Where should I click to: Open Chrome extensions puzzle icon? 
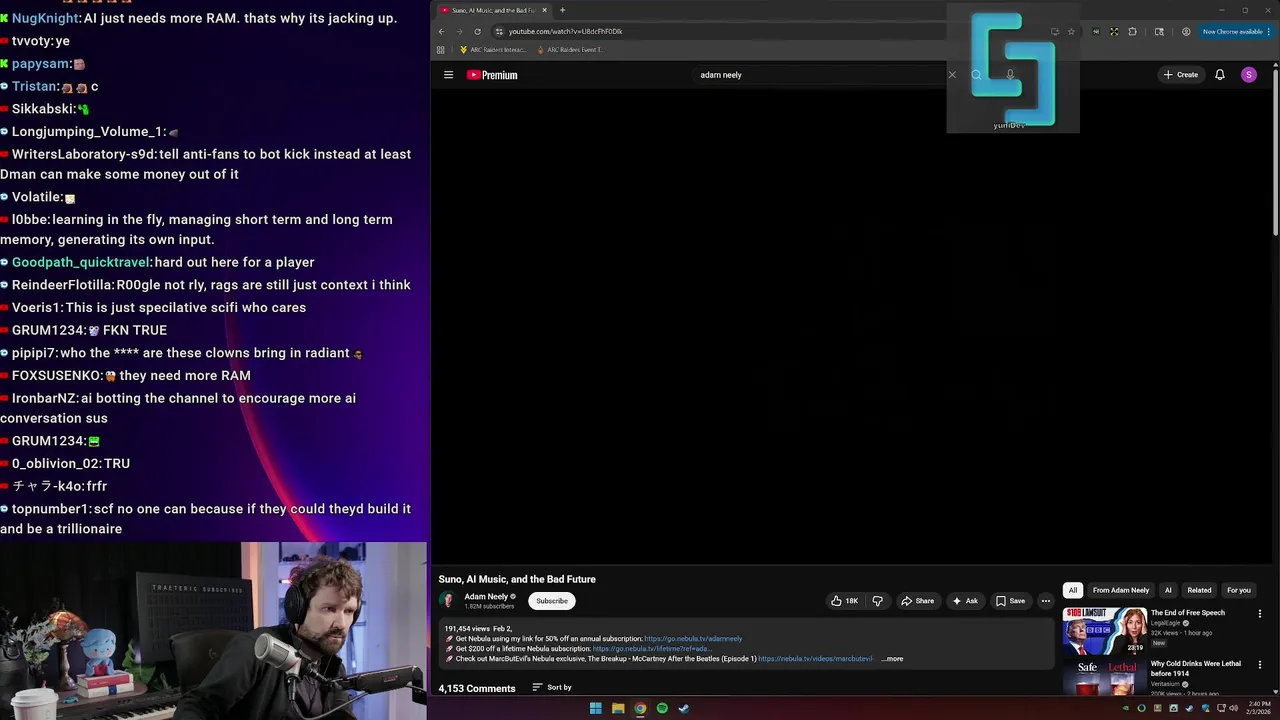1132,31
